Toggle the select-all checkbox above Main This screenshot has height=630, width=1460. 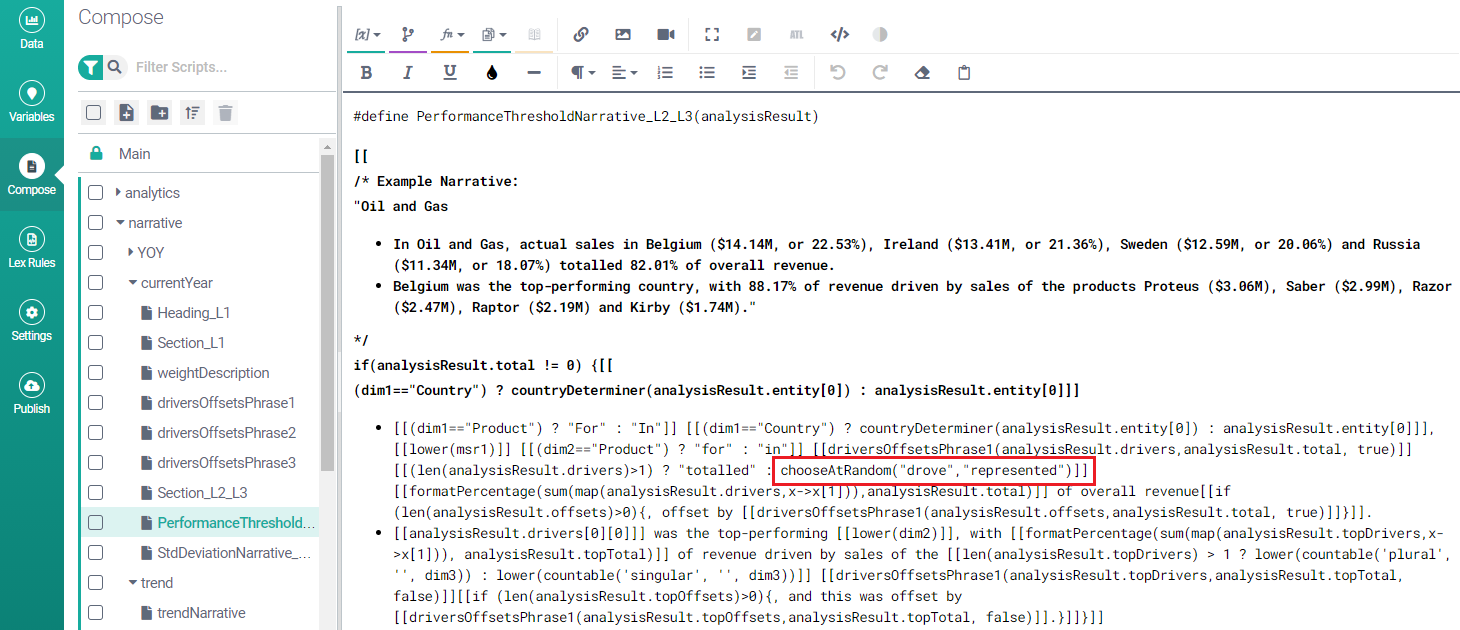point(93,113)
